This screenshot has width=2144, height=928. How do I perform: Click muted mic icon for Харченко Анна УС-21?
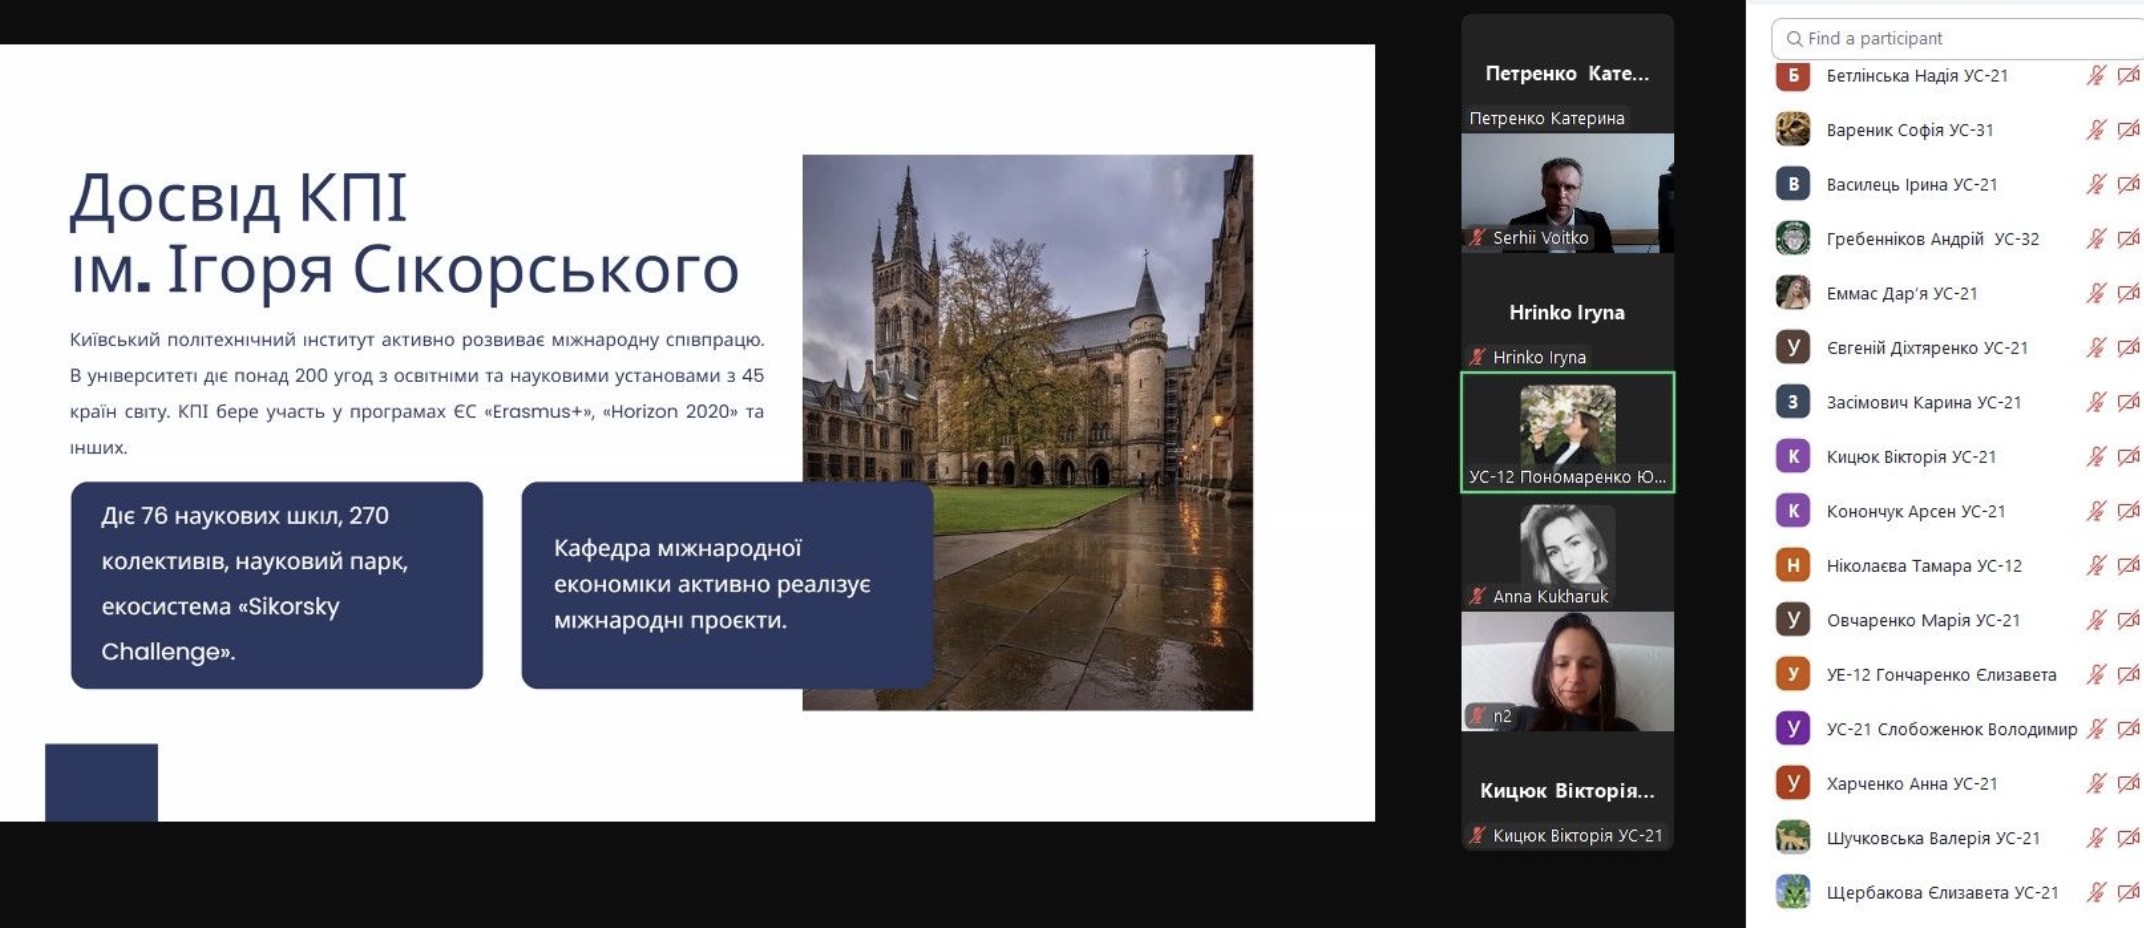[x=2096, y=784]
